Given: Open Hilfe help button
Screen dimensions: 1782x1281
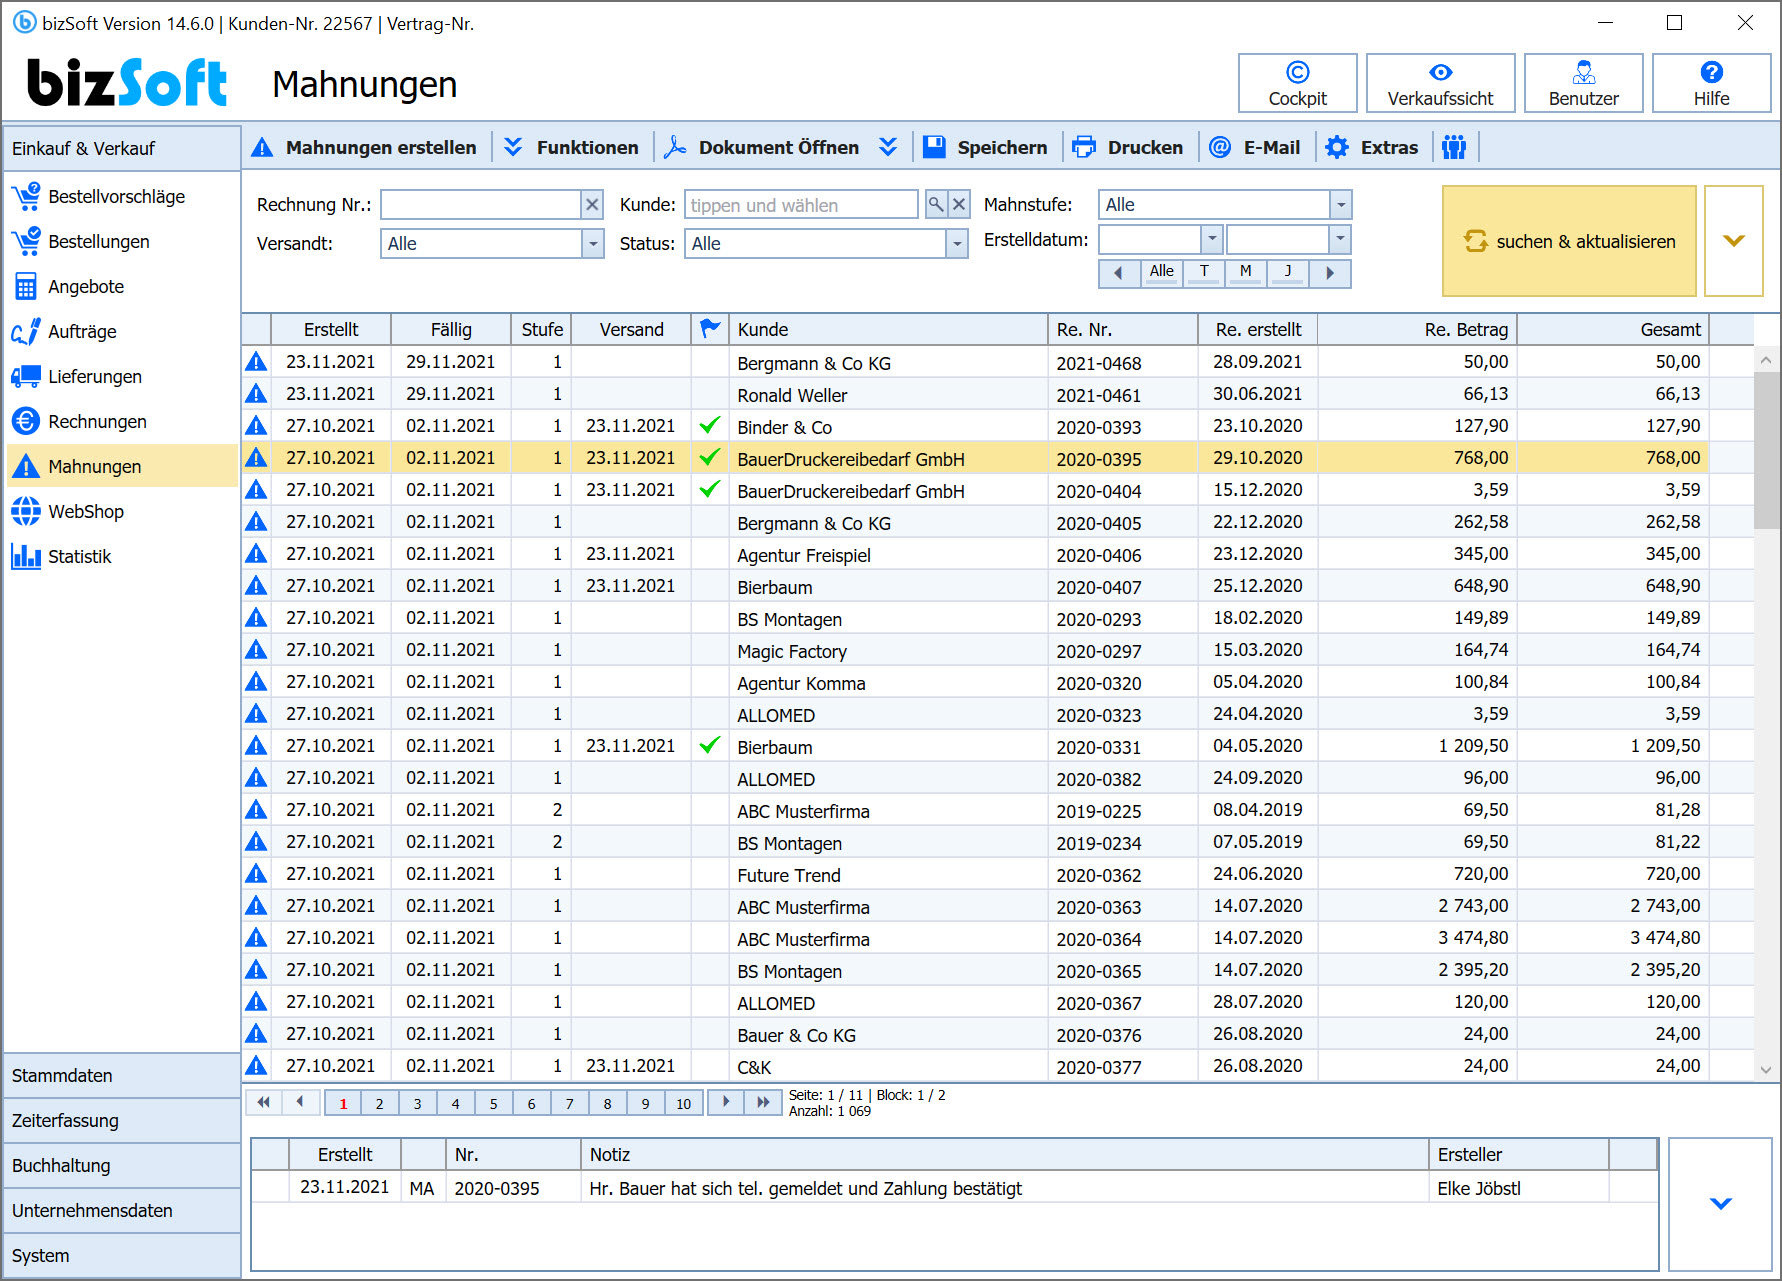Looking at the screenshot, I should pyautogui.click(x=1711, y=83).
